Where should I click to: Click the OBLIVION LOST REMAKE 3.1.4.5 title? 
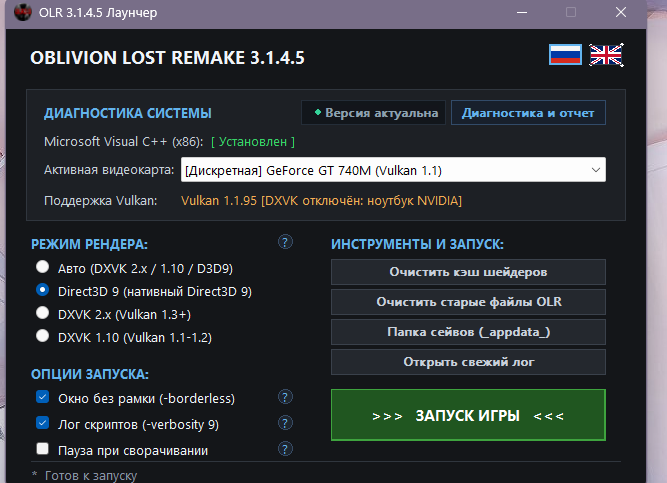point(167,58)
